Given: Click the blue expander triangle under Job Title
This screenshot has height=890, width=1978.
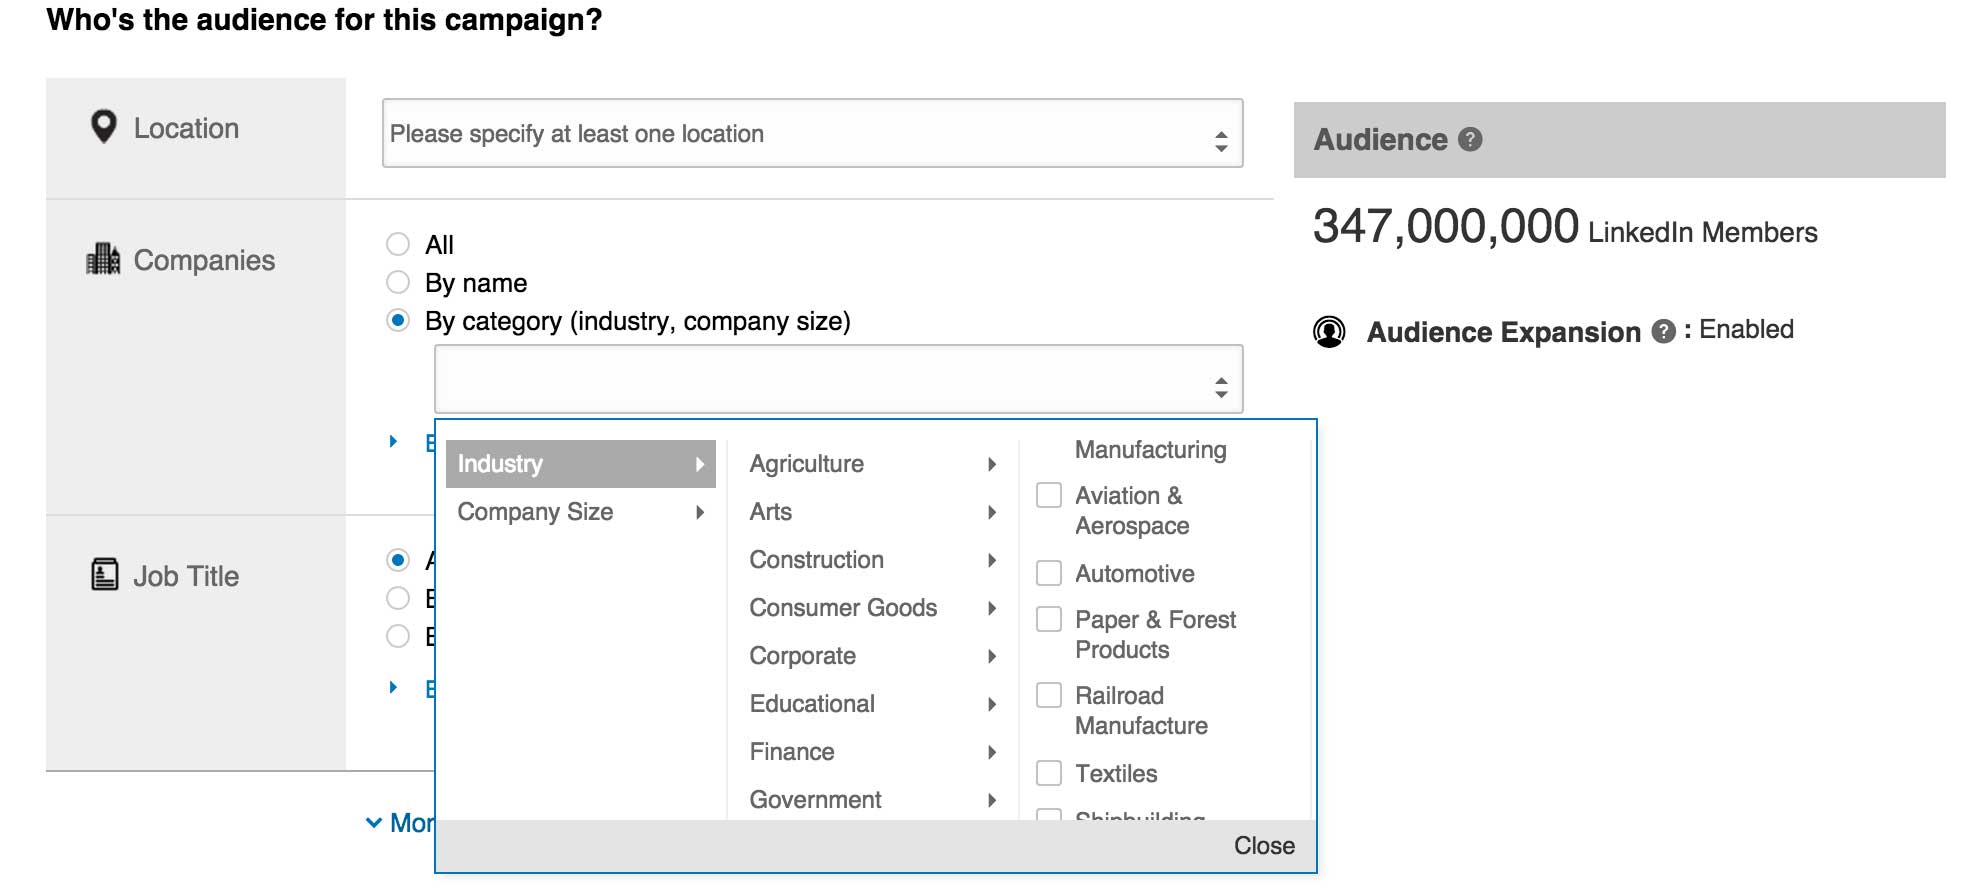Looking at the screenshot, I should 392,686.
